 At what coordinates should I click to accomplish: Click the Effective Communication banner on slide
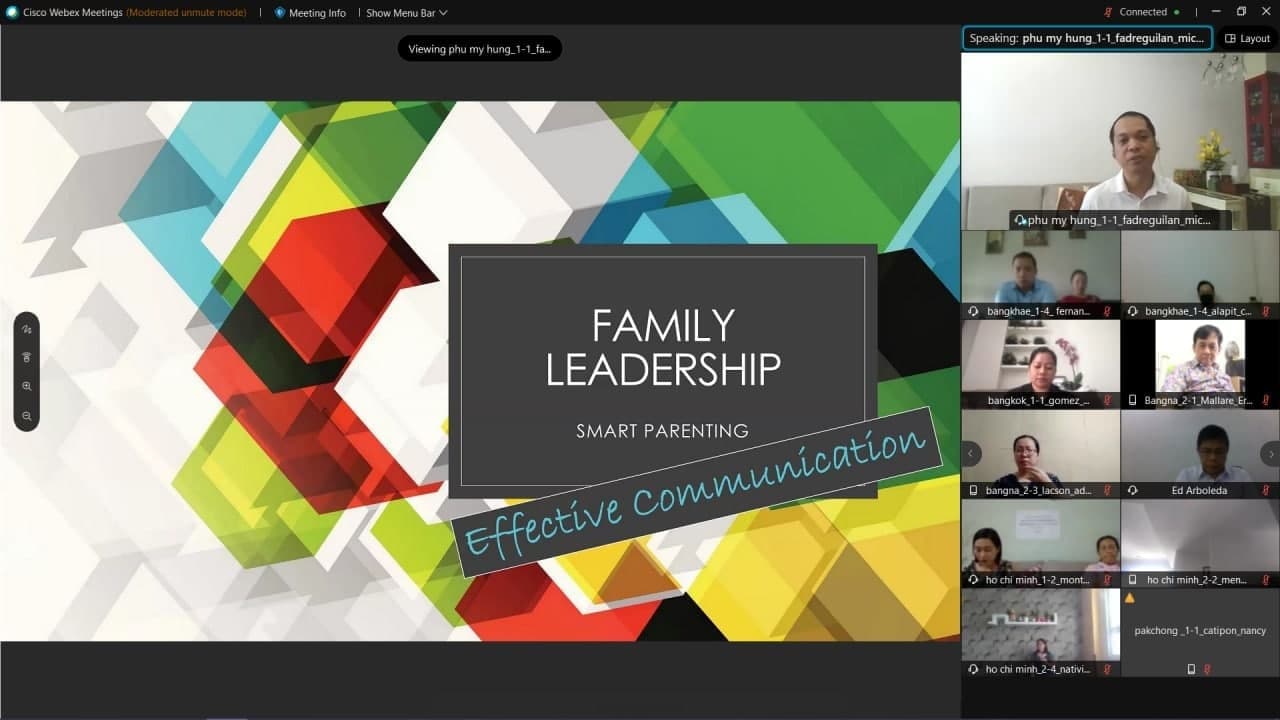click(x=697, y=491)
